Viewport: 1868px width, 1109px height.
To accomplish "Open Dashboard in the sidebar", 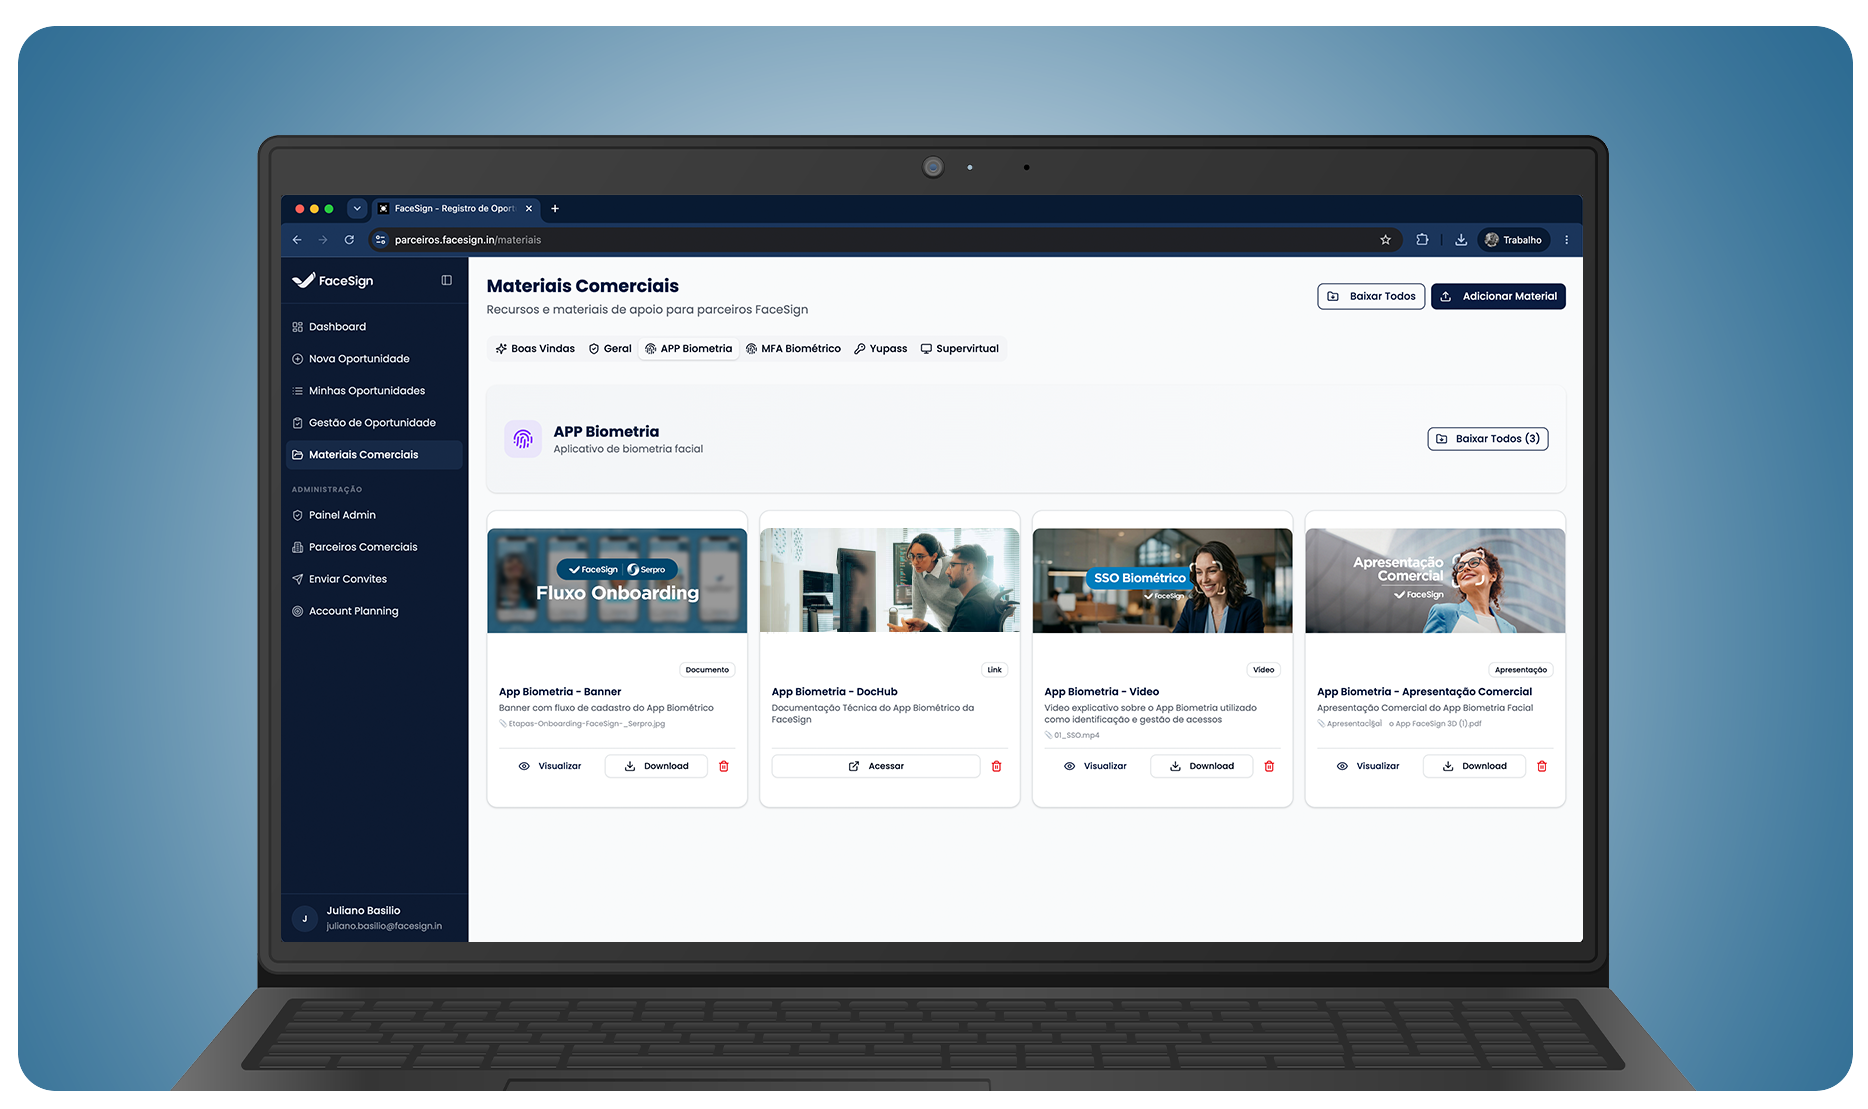I will click(x=374, y=327).
